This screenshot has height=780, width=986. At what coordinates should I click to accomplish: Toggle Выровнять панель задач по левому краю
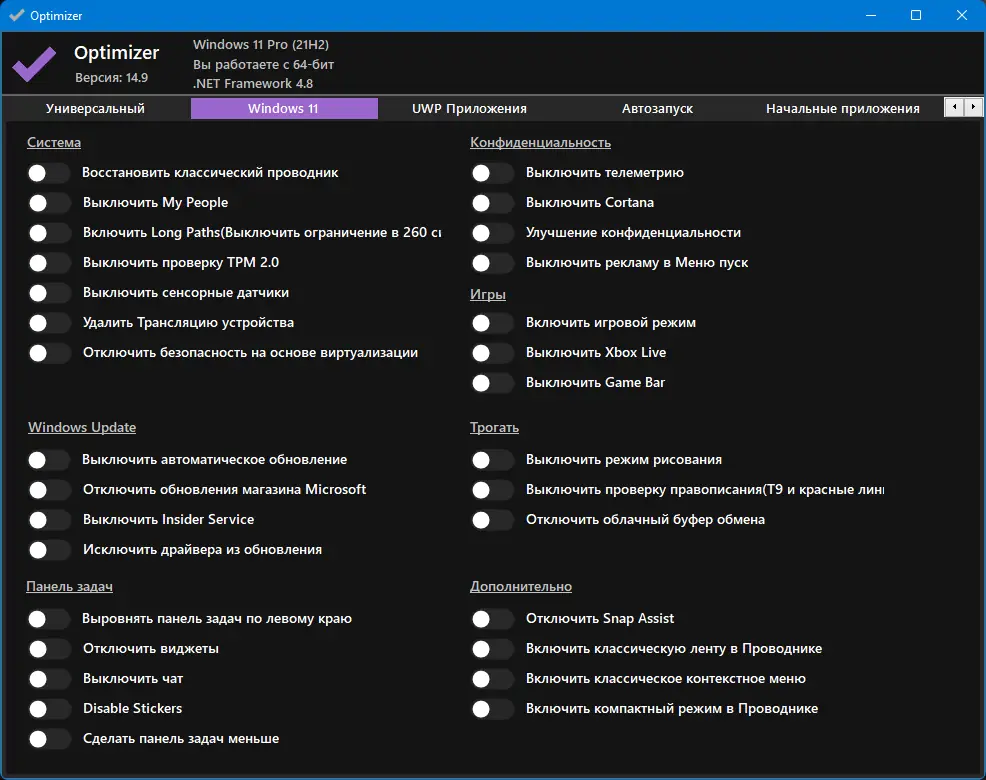point(48,619)
